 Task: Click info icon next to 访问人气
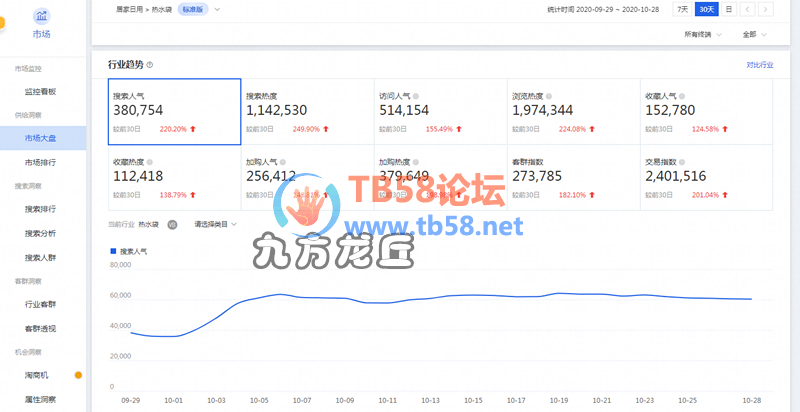[x=416, y=96]
